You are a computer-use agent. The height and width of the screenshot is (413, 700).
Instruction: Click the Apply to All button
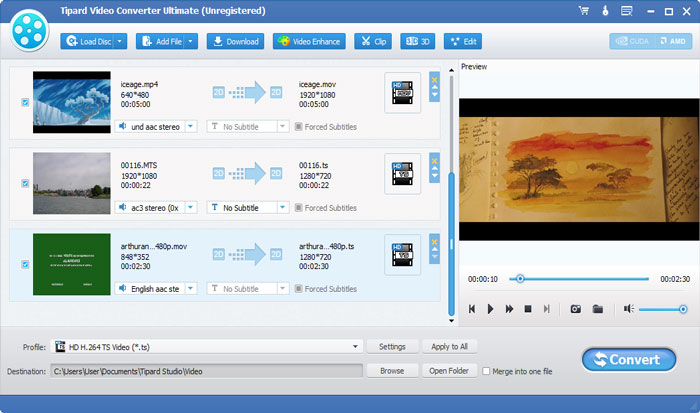(x=449, y=346)
